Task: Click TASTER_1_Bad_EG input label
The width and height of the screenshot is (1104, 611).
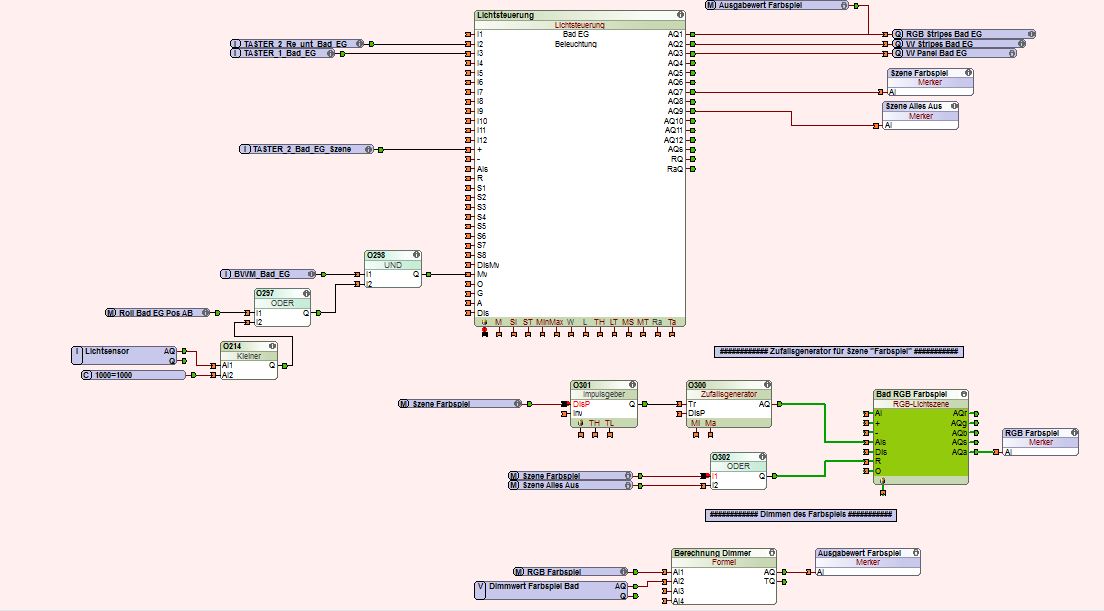Action: tap(280, 53)
